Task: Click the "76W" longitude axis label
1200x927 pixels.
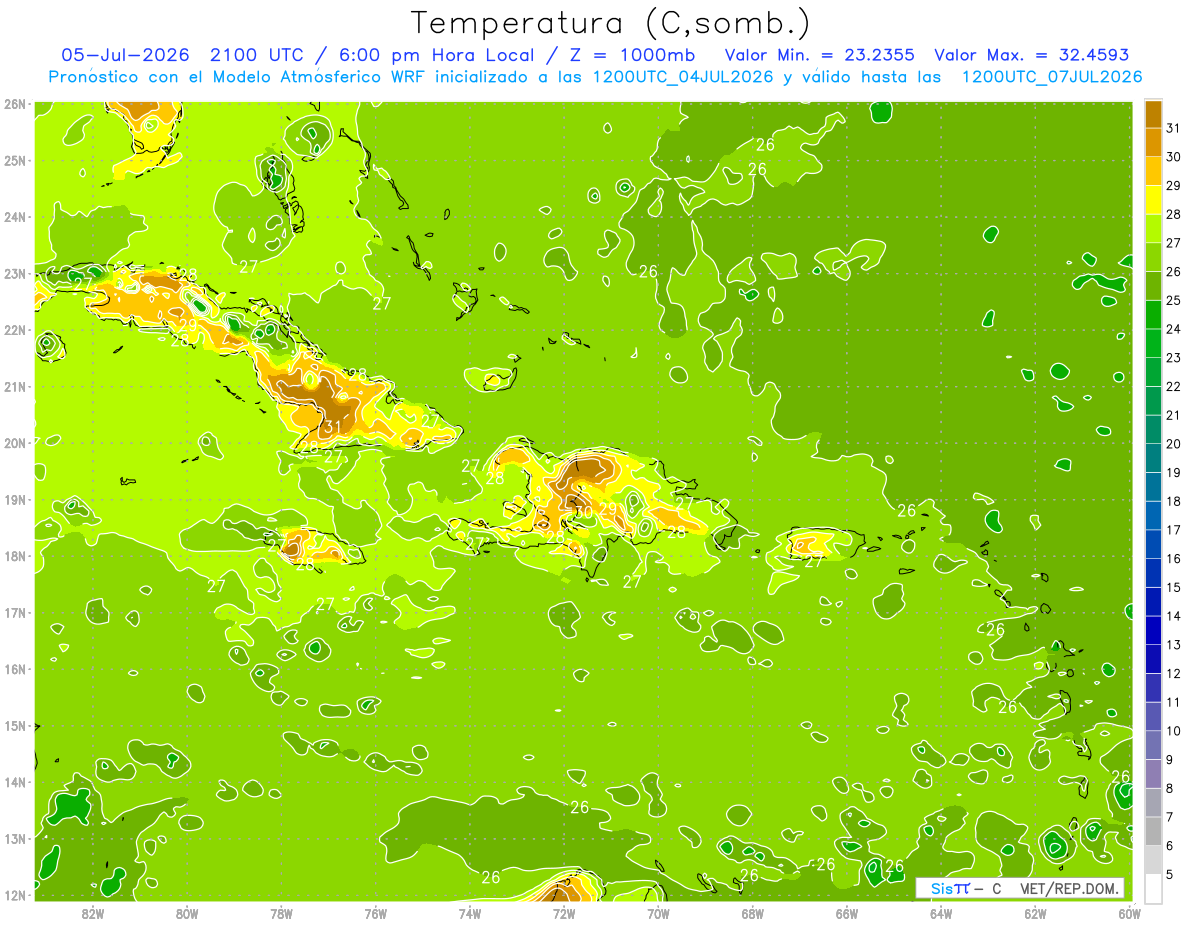Action: pyautogui.click(x=375, y=913)
